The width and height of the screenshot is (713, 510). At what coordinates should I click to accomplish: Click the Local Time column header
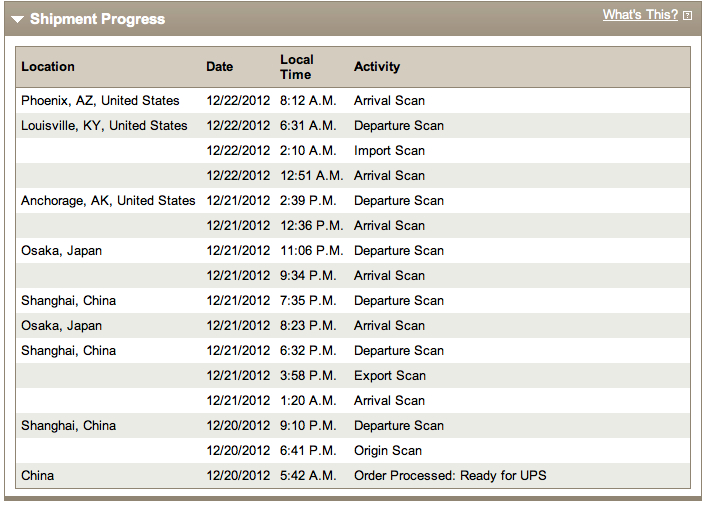pyautogui.click(x=297, y=67)
